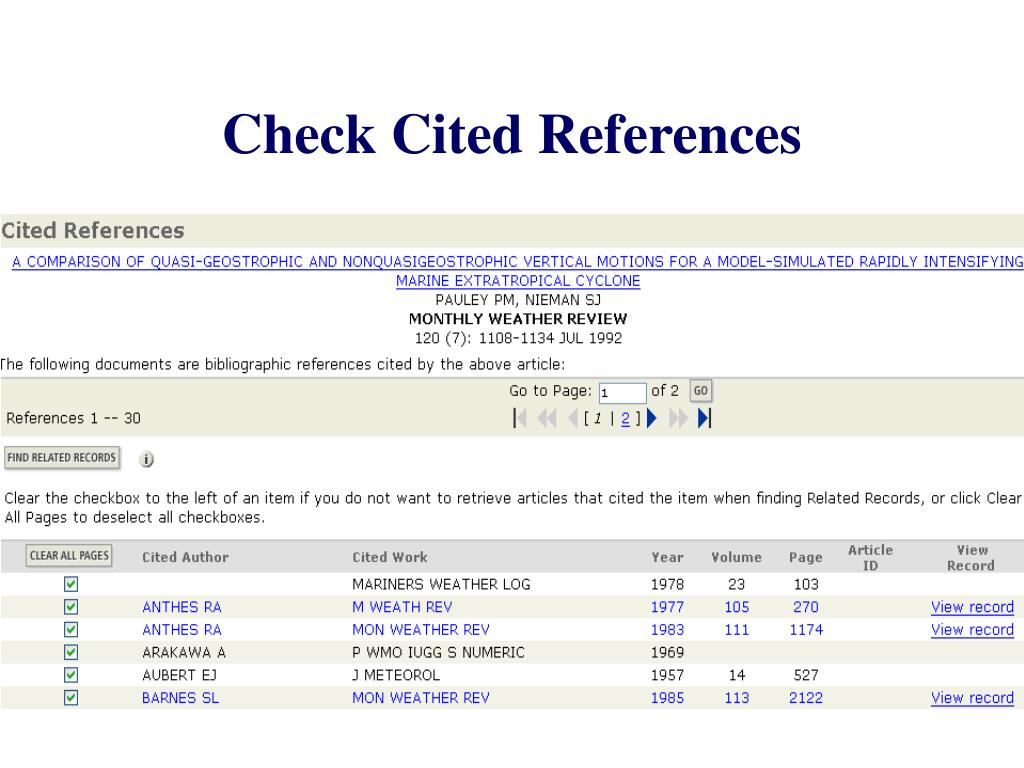View record for Anthes RA 1977
This screenshot has width=1024, height=768.
point(972,607)
